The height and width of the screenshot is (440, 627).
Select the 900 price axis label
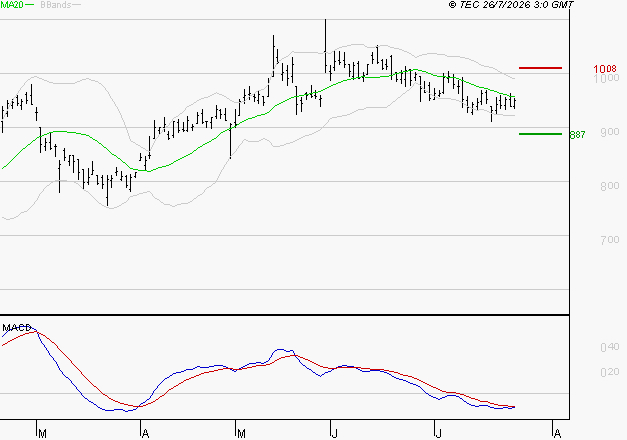610,132
